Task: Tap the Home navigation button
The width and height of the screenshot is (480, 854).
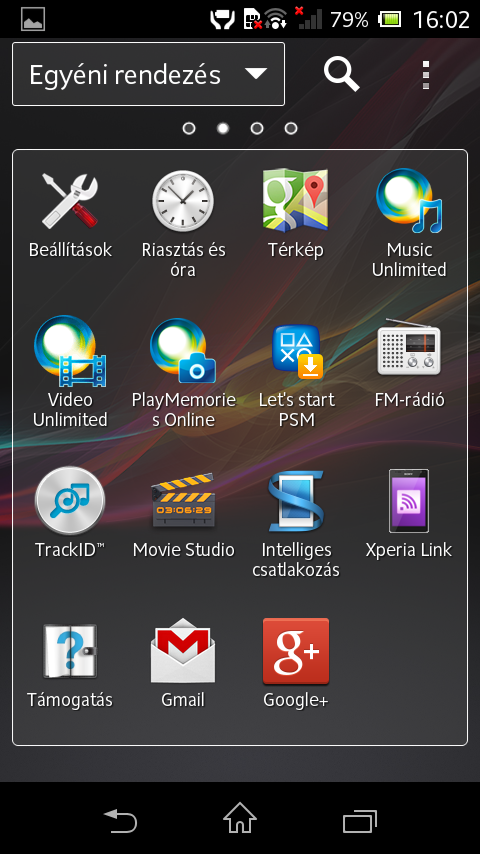Action: click(240, 818)
